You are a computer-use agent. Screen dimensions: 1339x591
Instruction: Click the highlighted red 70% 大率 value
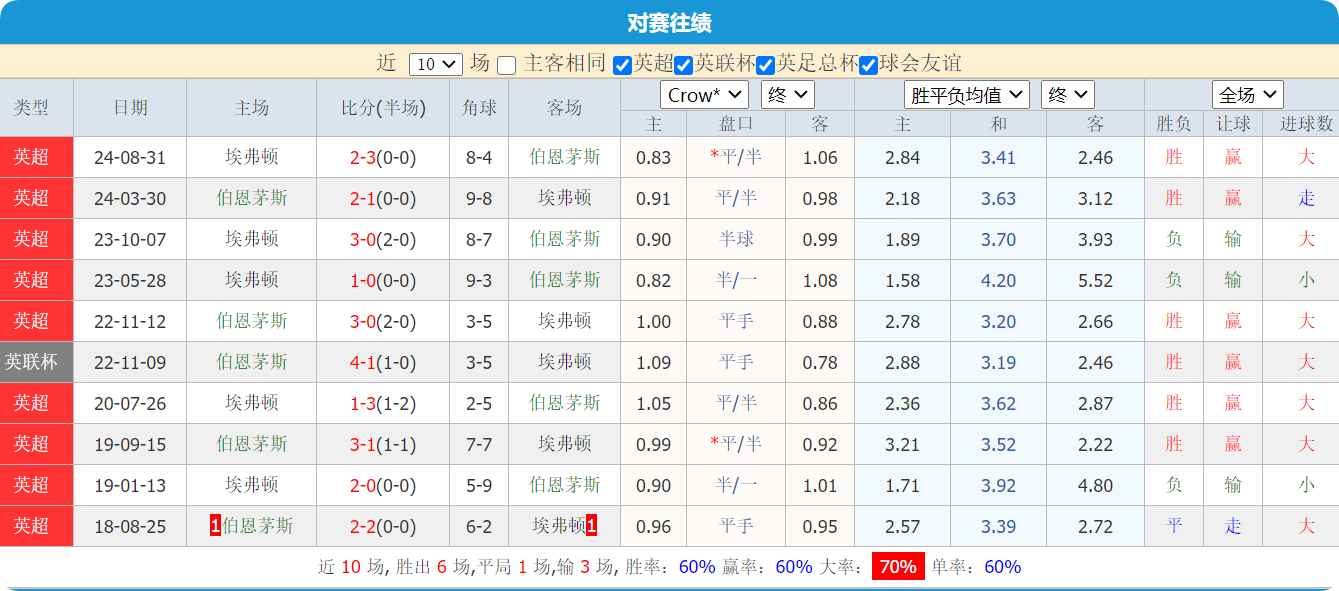(894, 566)
